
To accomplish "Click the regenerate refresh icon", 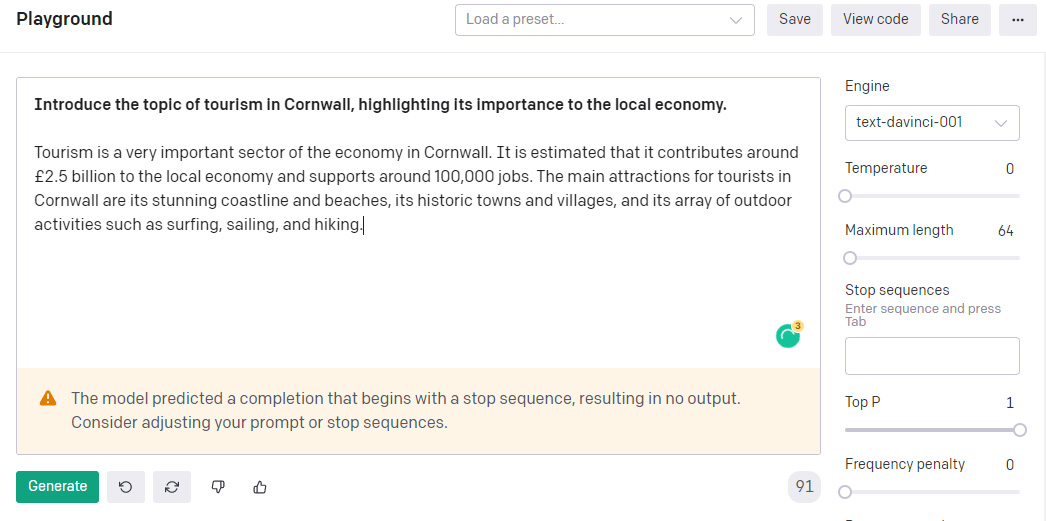I will 172,487.
